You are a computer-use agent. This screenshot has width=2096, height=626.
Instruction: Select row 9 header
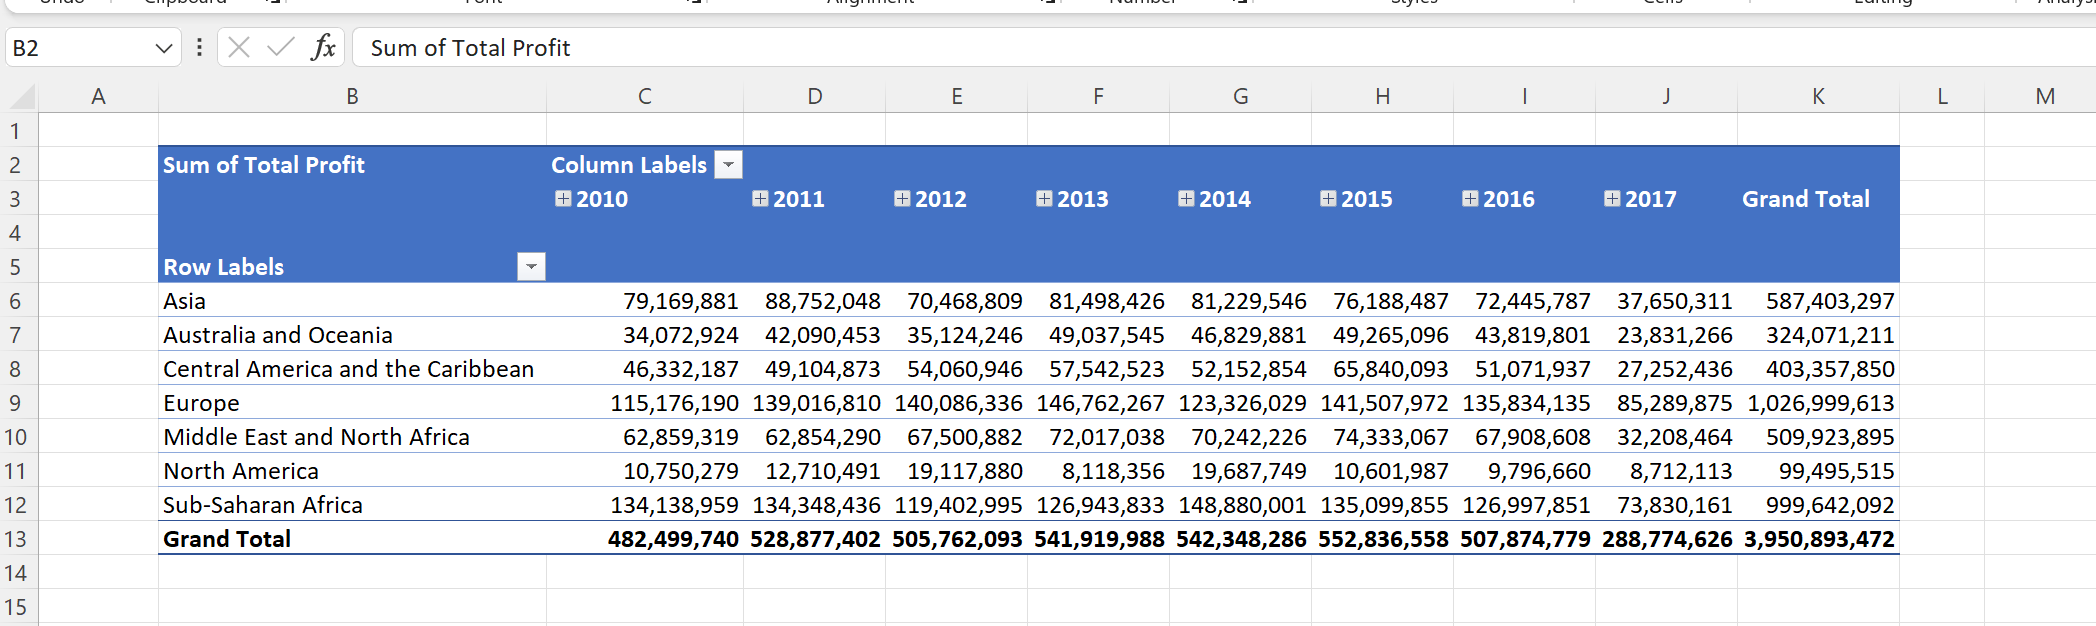(x=15, y=403)
